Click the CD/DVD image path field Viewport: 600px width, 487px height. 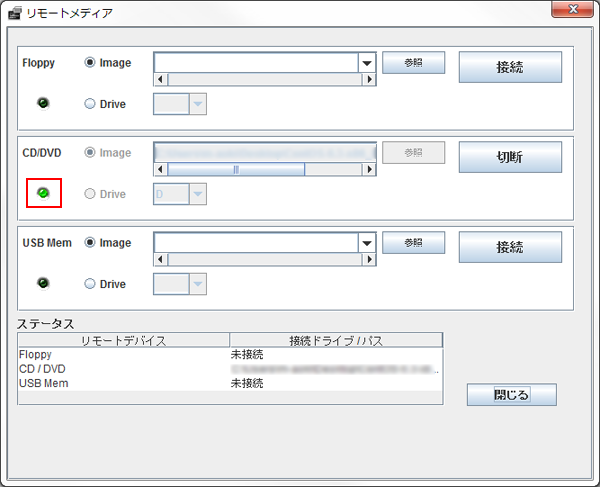click(x=265, y=153)
